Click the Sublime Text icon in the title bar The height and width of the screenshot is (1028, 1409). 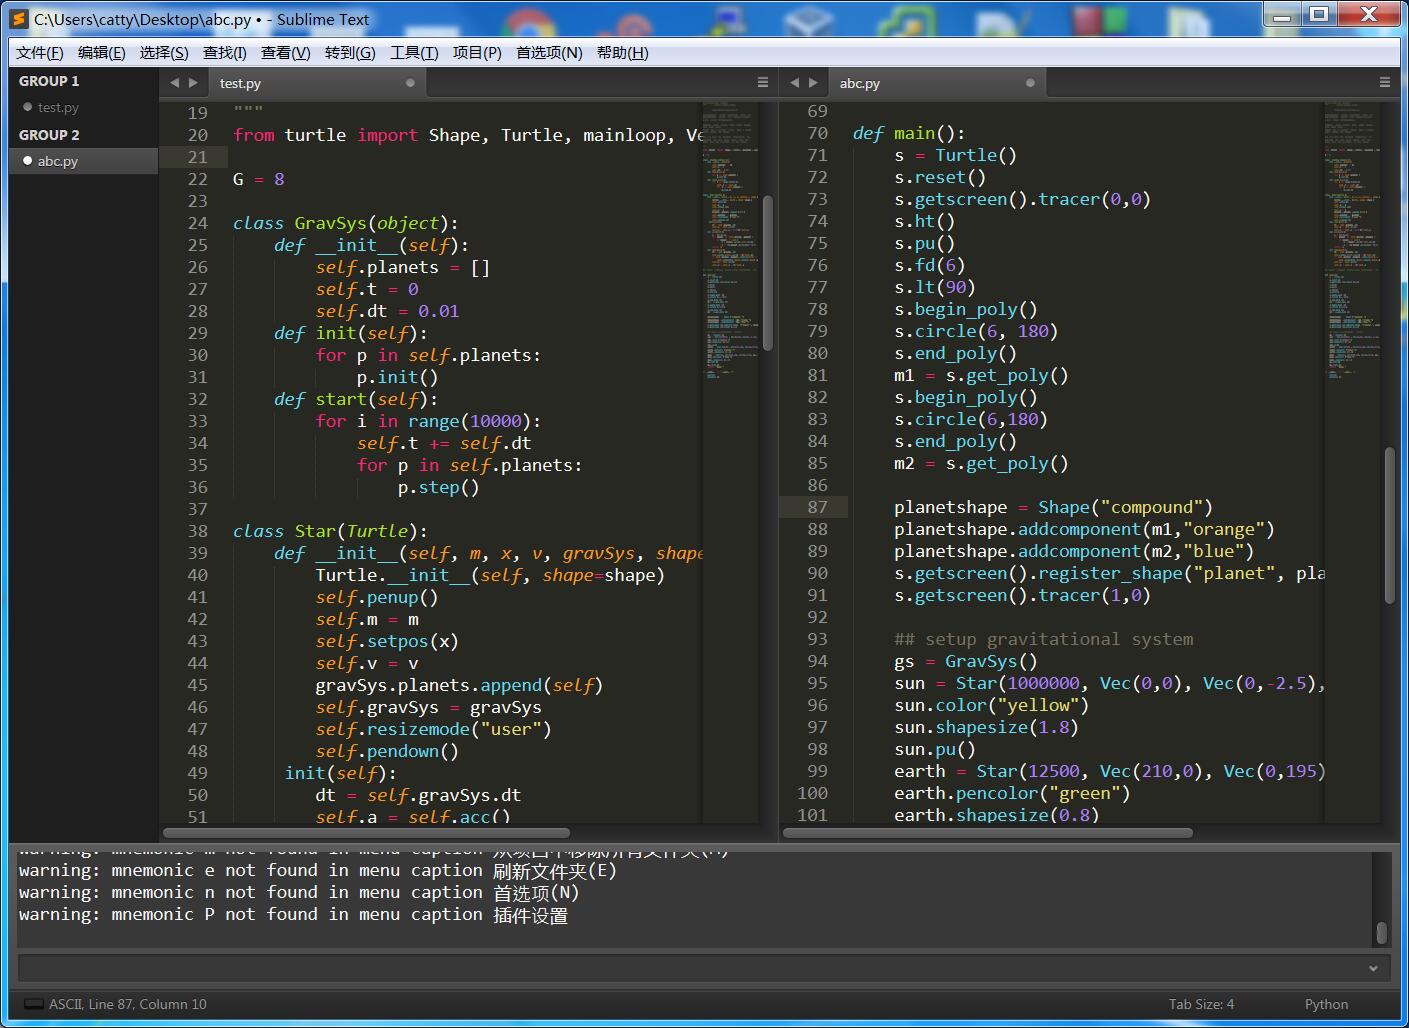coord(19,19)
